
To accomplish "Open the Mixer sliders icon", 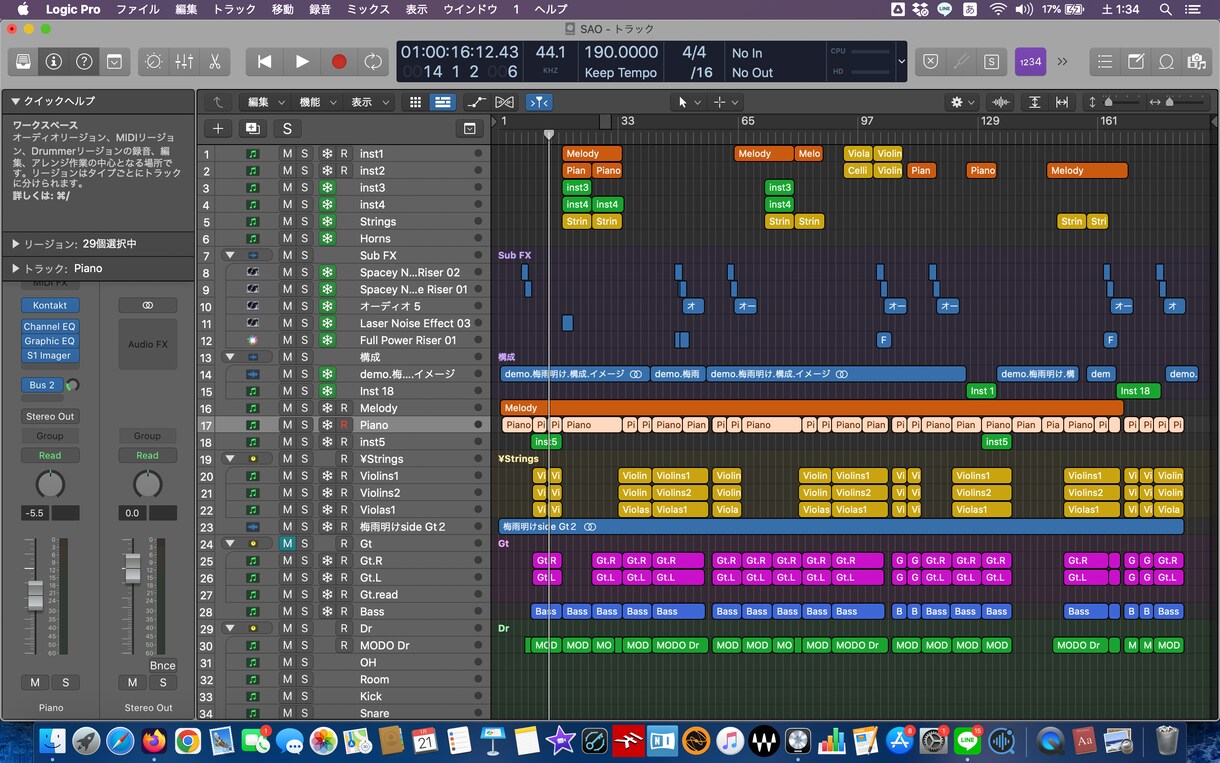I will (x=184, y=62).
